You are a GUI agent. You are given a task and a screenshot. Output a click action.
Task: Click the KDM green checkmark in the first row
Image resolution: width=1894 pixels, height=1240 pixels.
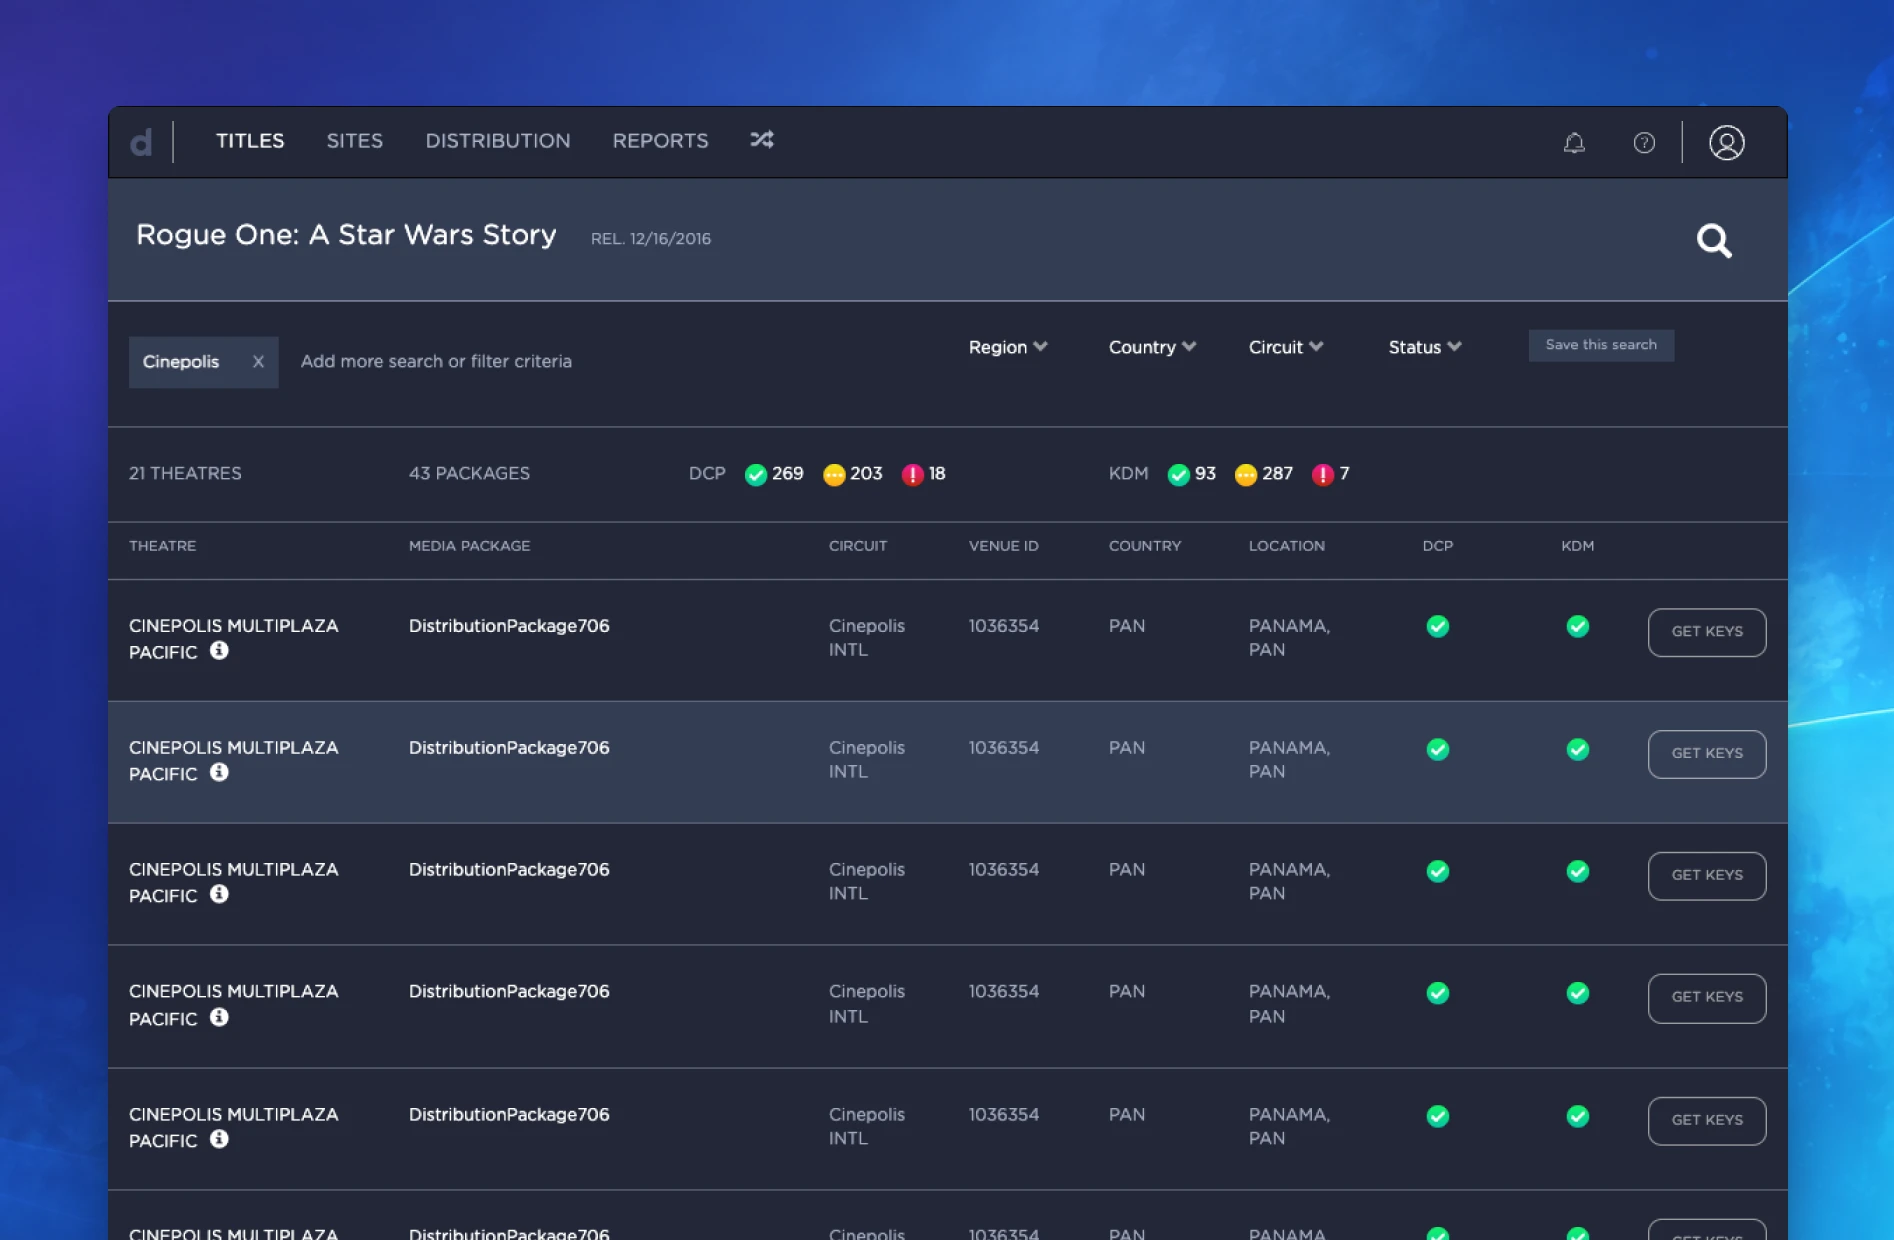(1578, 627)
